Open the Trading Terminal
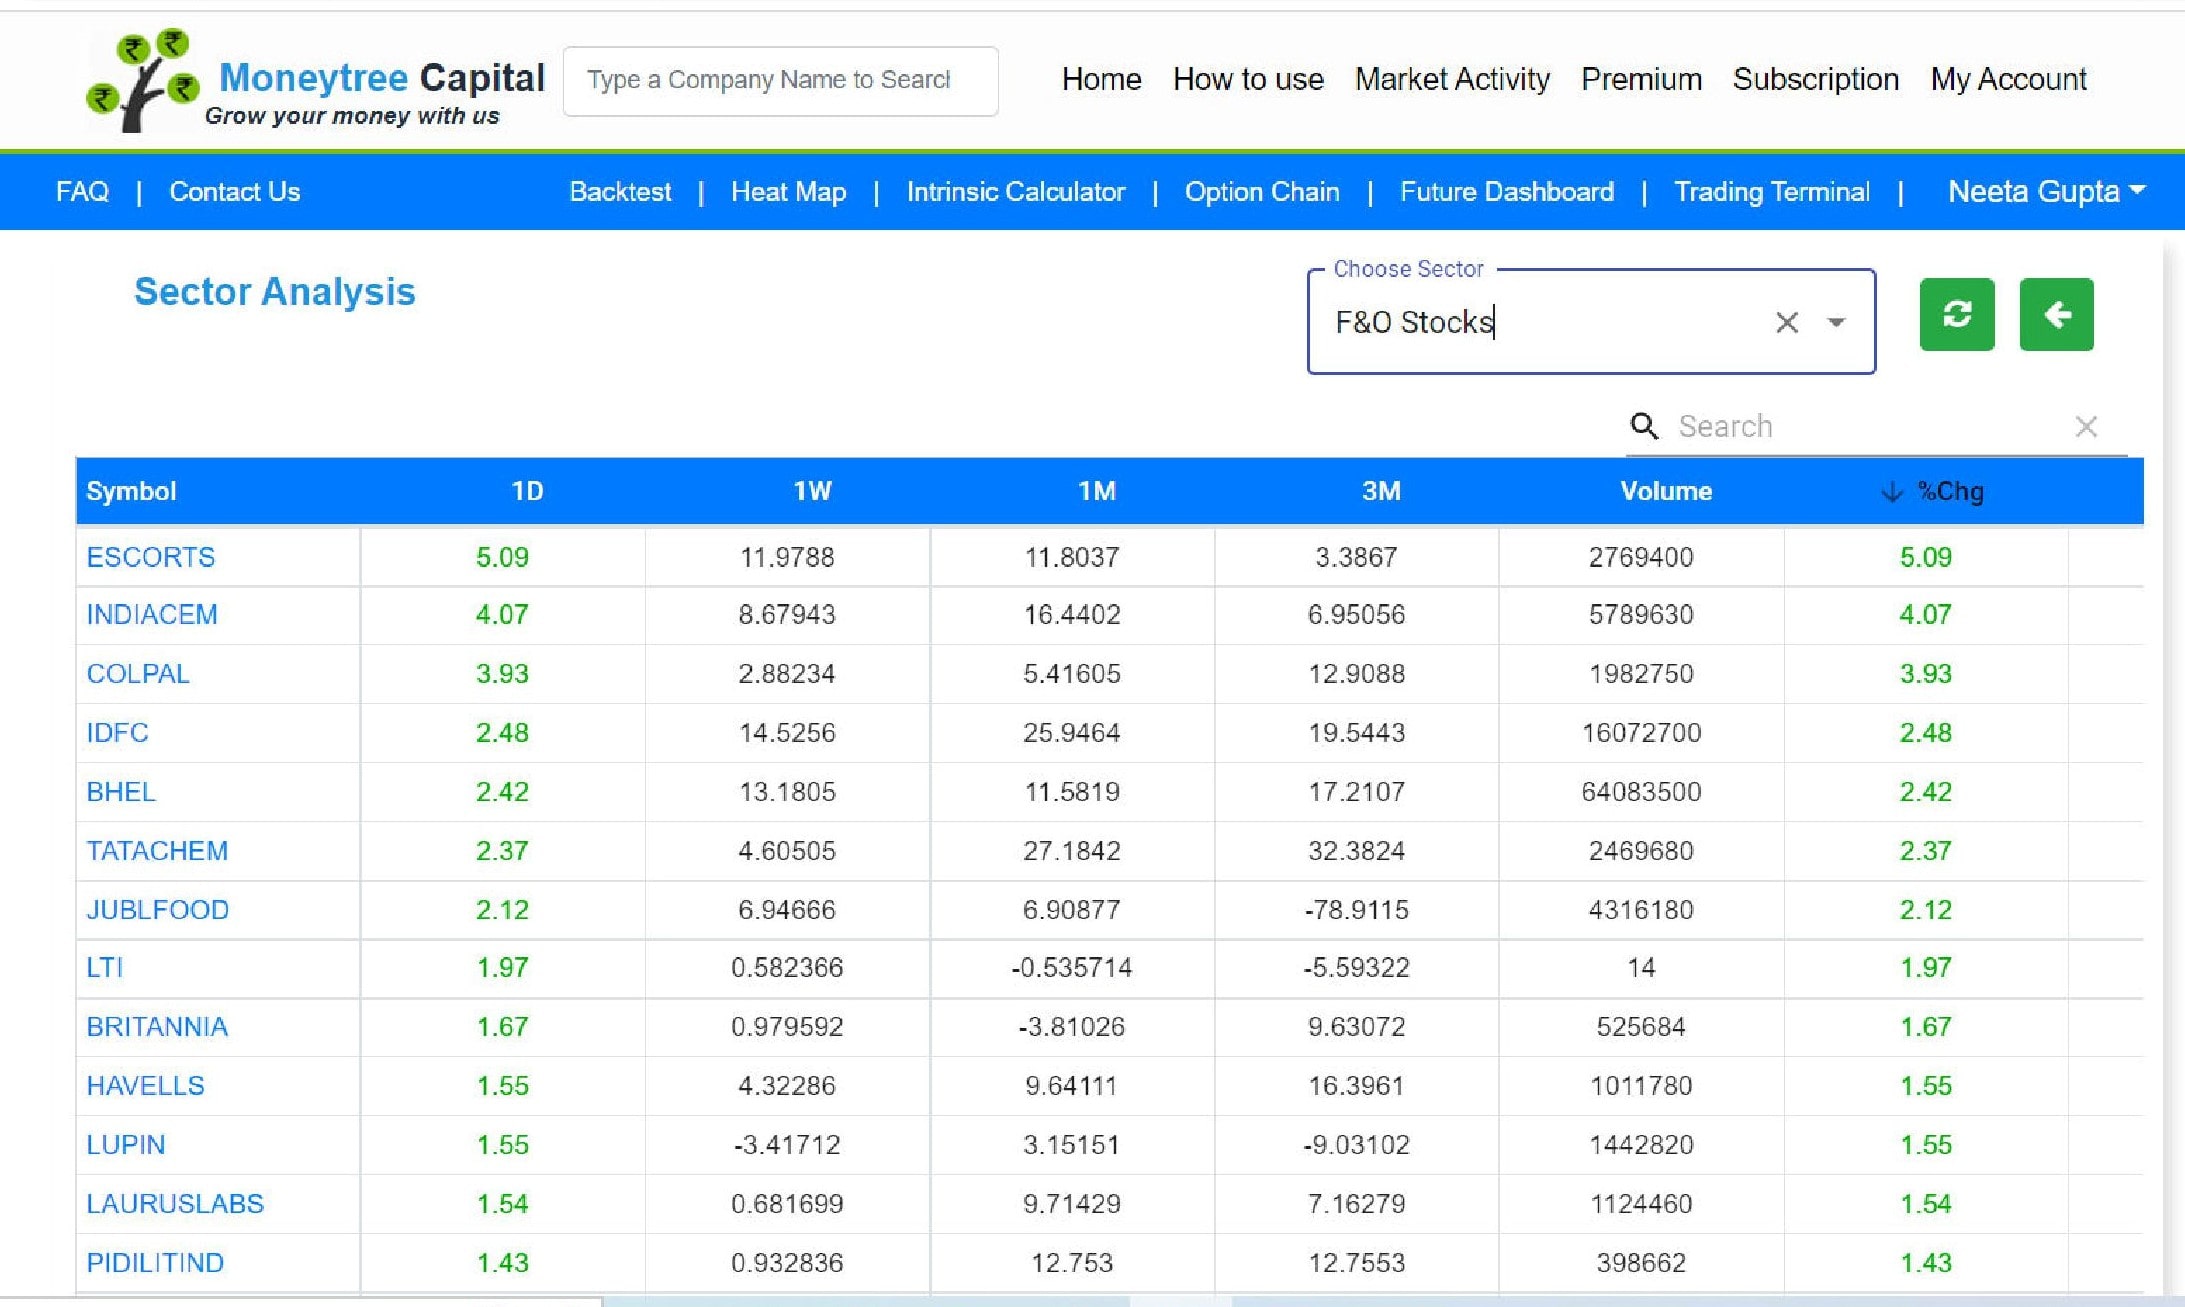 pos(1771,191)
